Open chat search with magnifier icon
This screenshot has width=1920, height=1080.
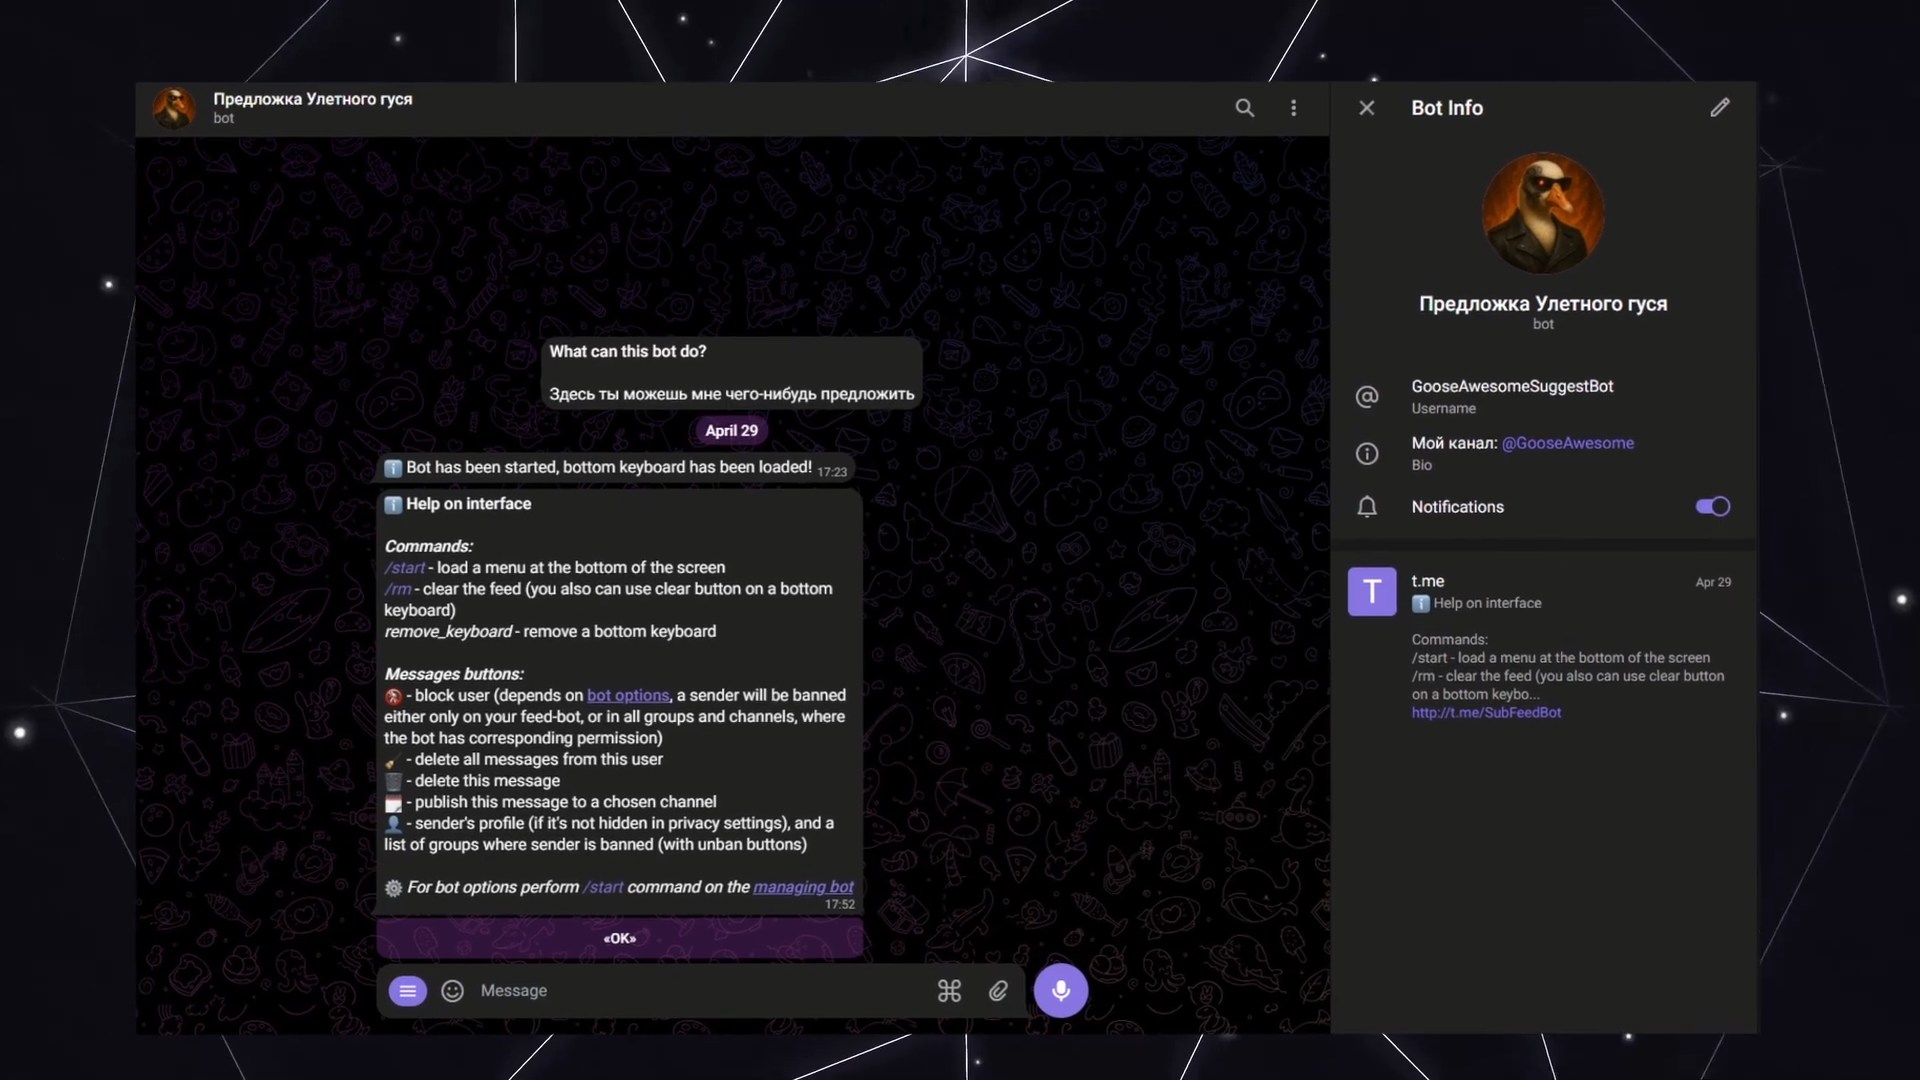pos(1244,108)
